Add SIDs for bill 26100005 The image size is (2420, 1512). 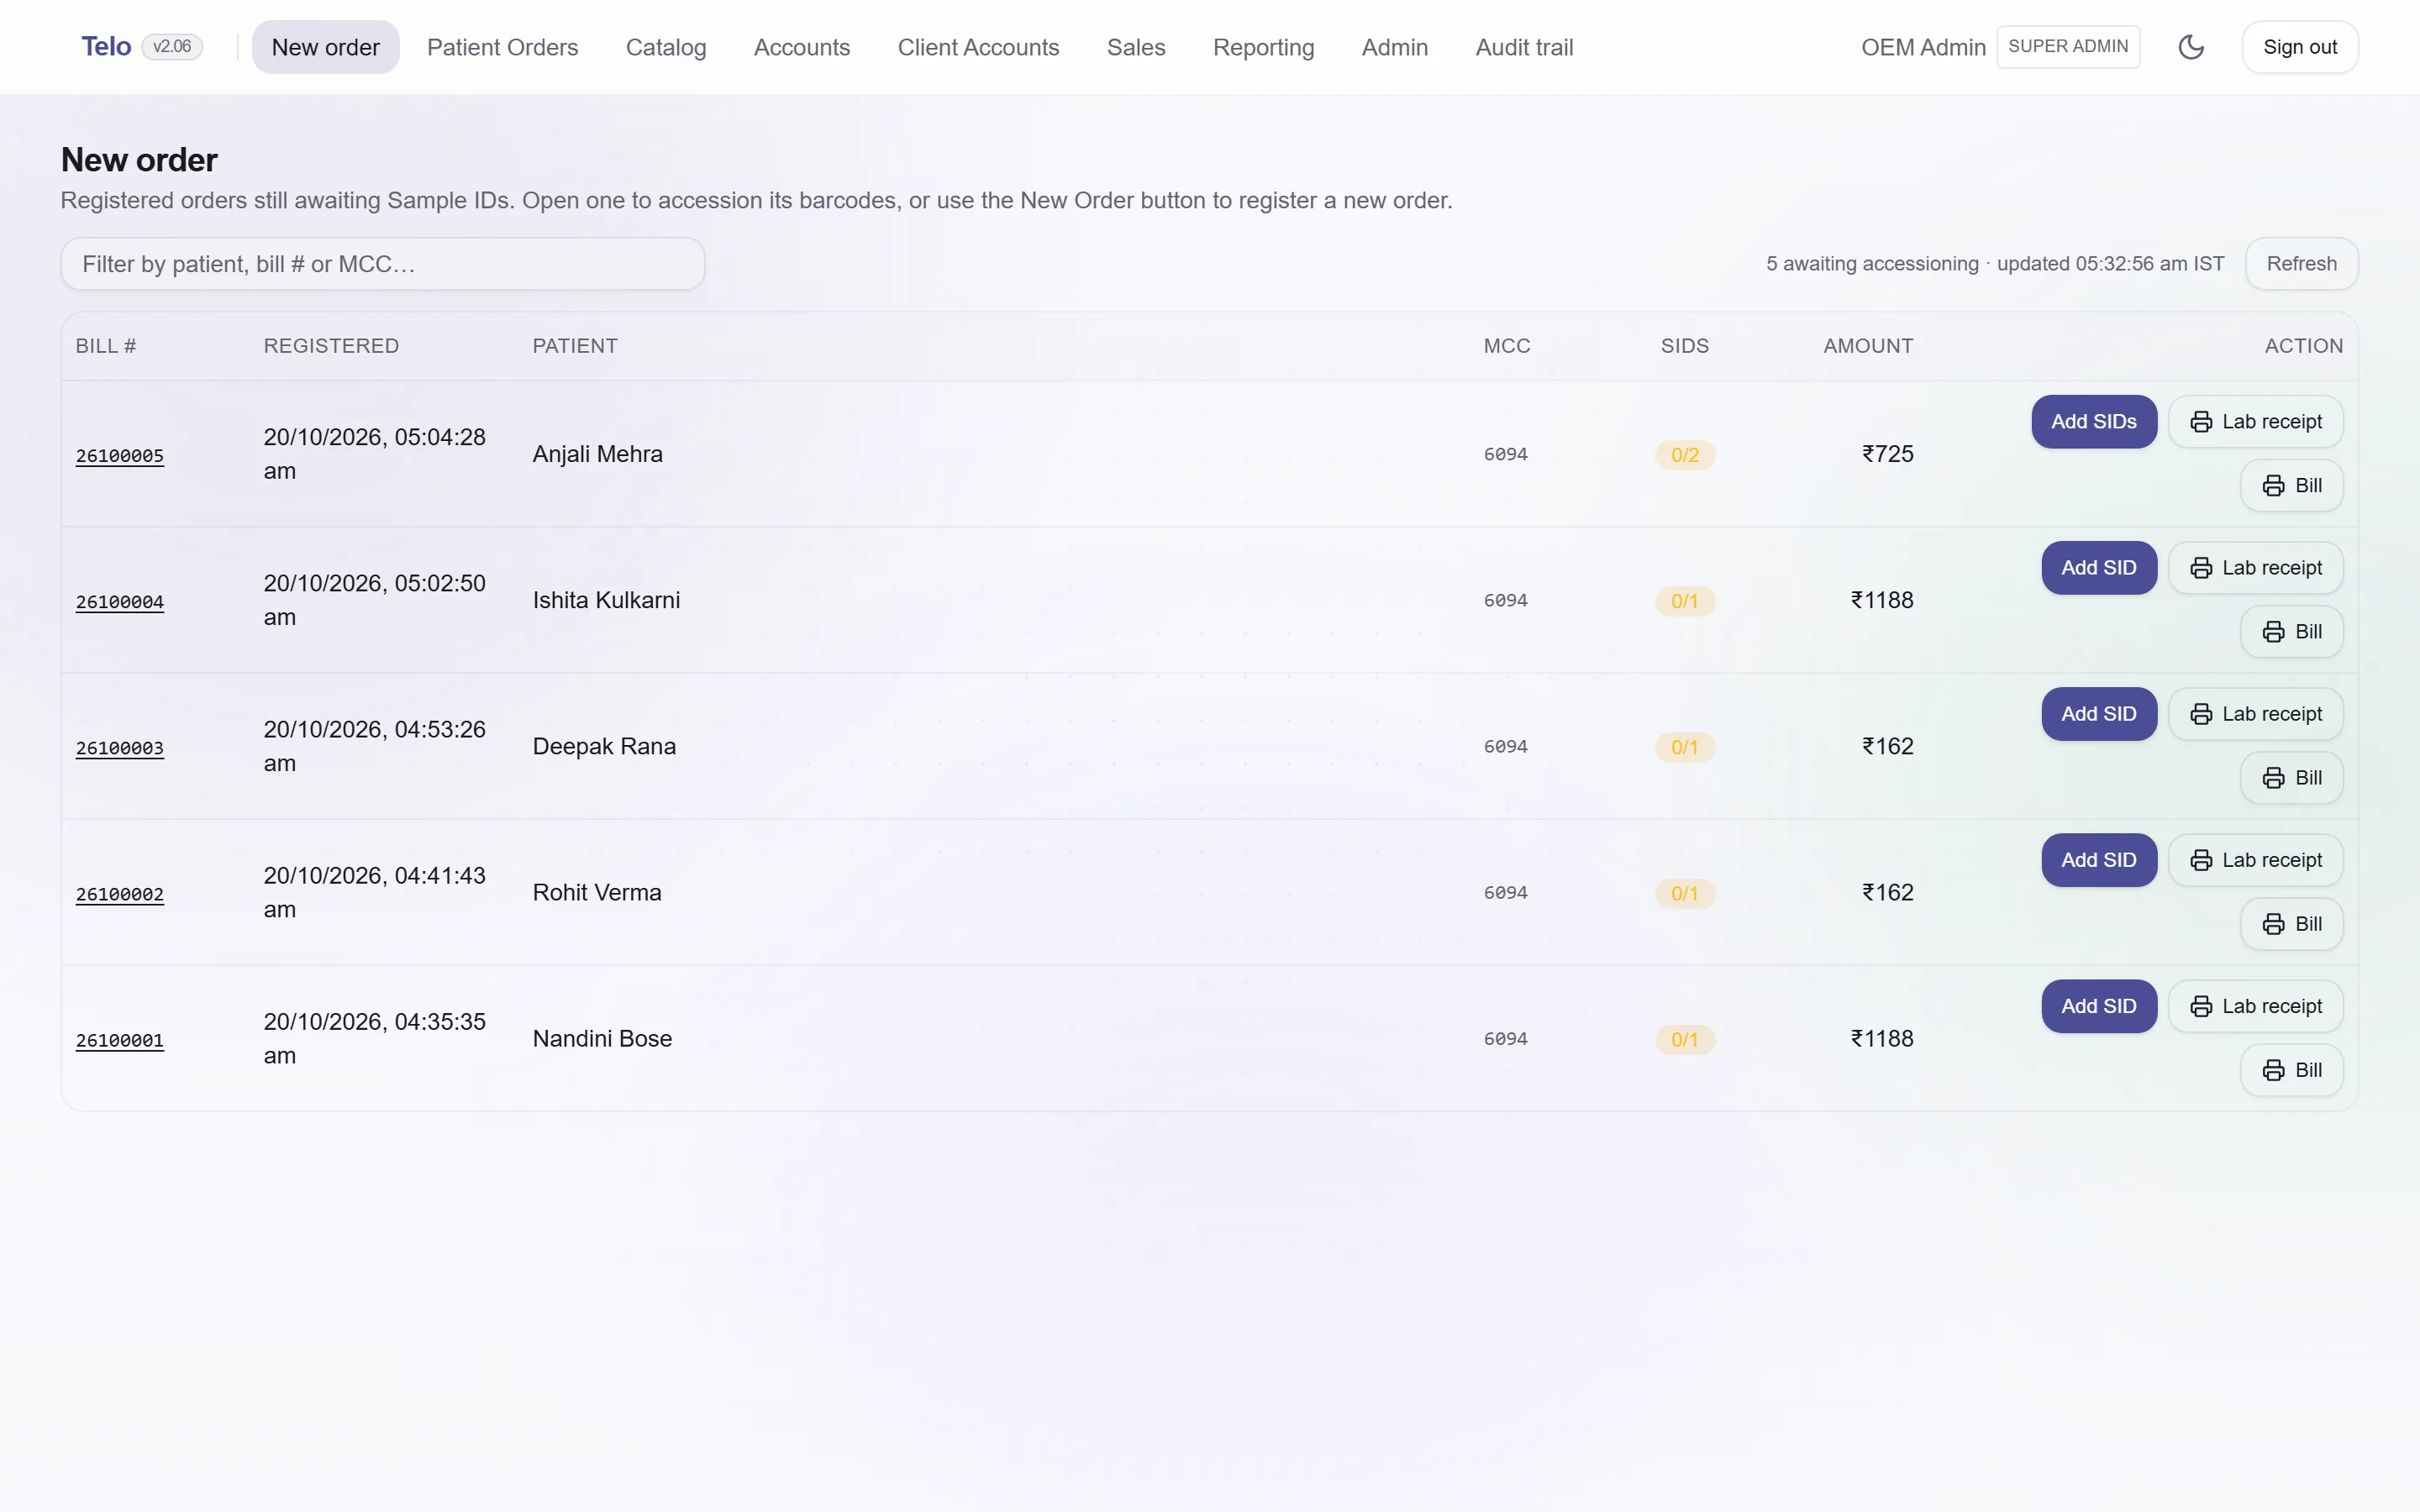(x=2094, y=422)
